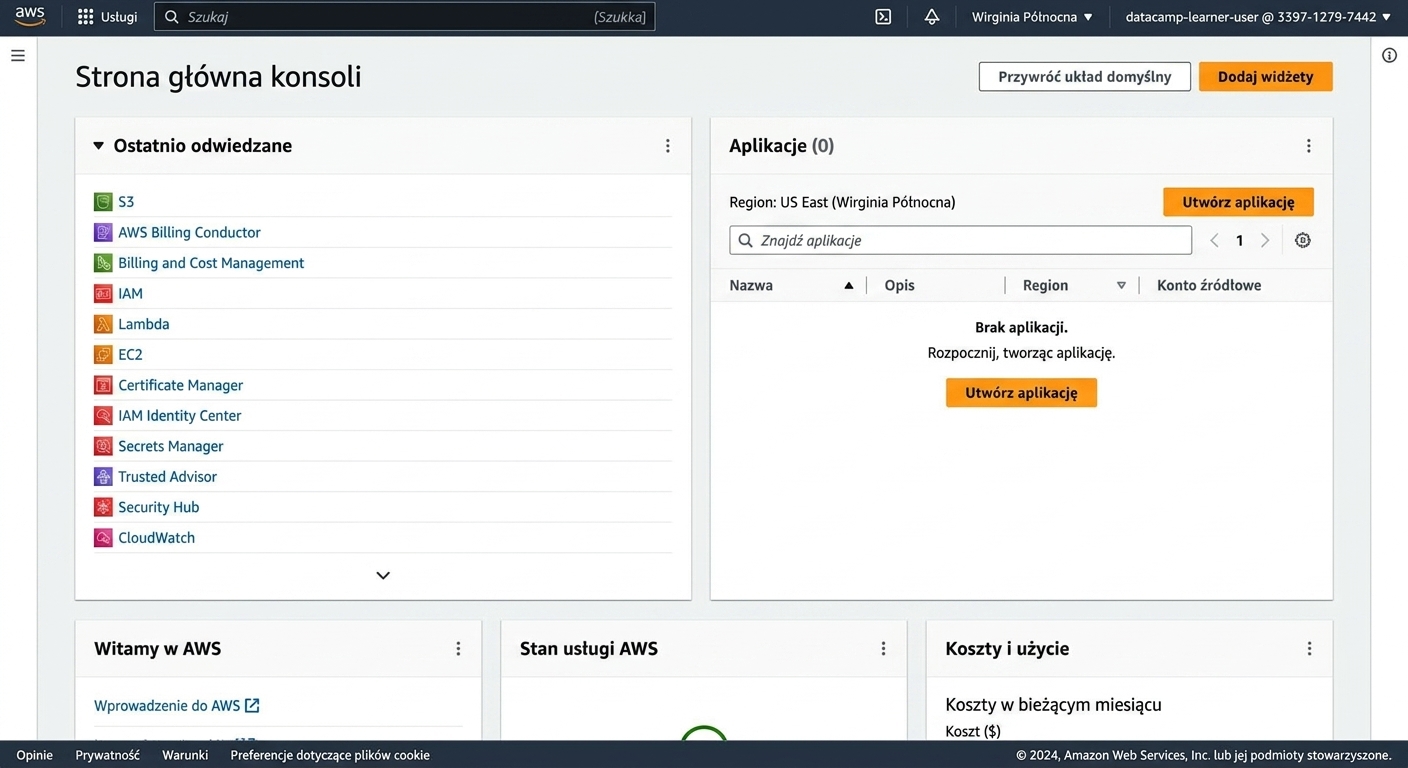
Task: Click the Usługi menu label
Action: [x=119, y=17]
